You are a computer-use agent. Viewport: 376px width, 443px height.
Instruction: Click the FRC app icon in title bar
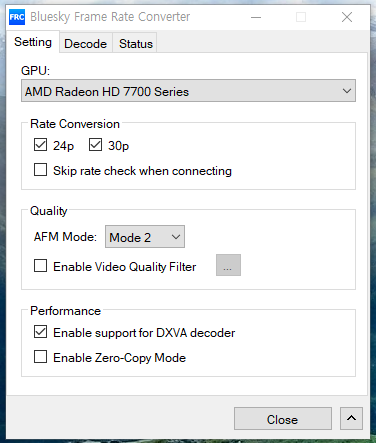pyautogui.click(x=17, y=17)
